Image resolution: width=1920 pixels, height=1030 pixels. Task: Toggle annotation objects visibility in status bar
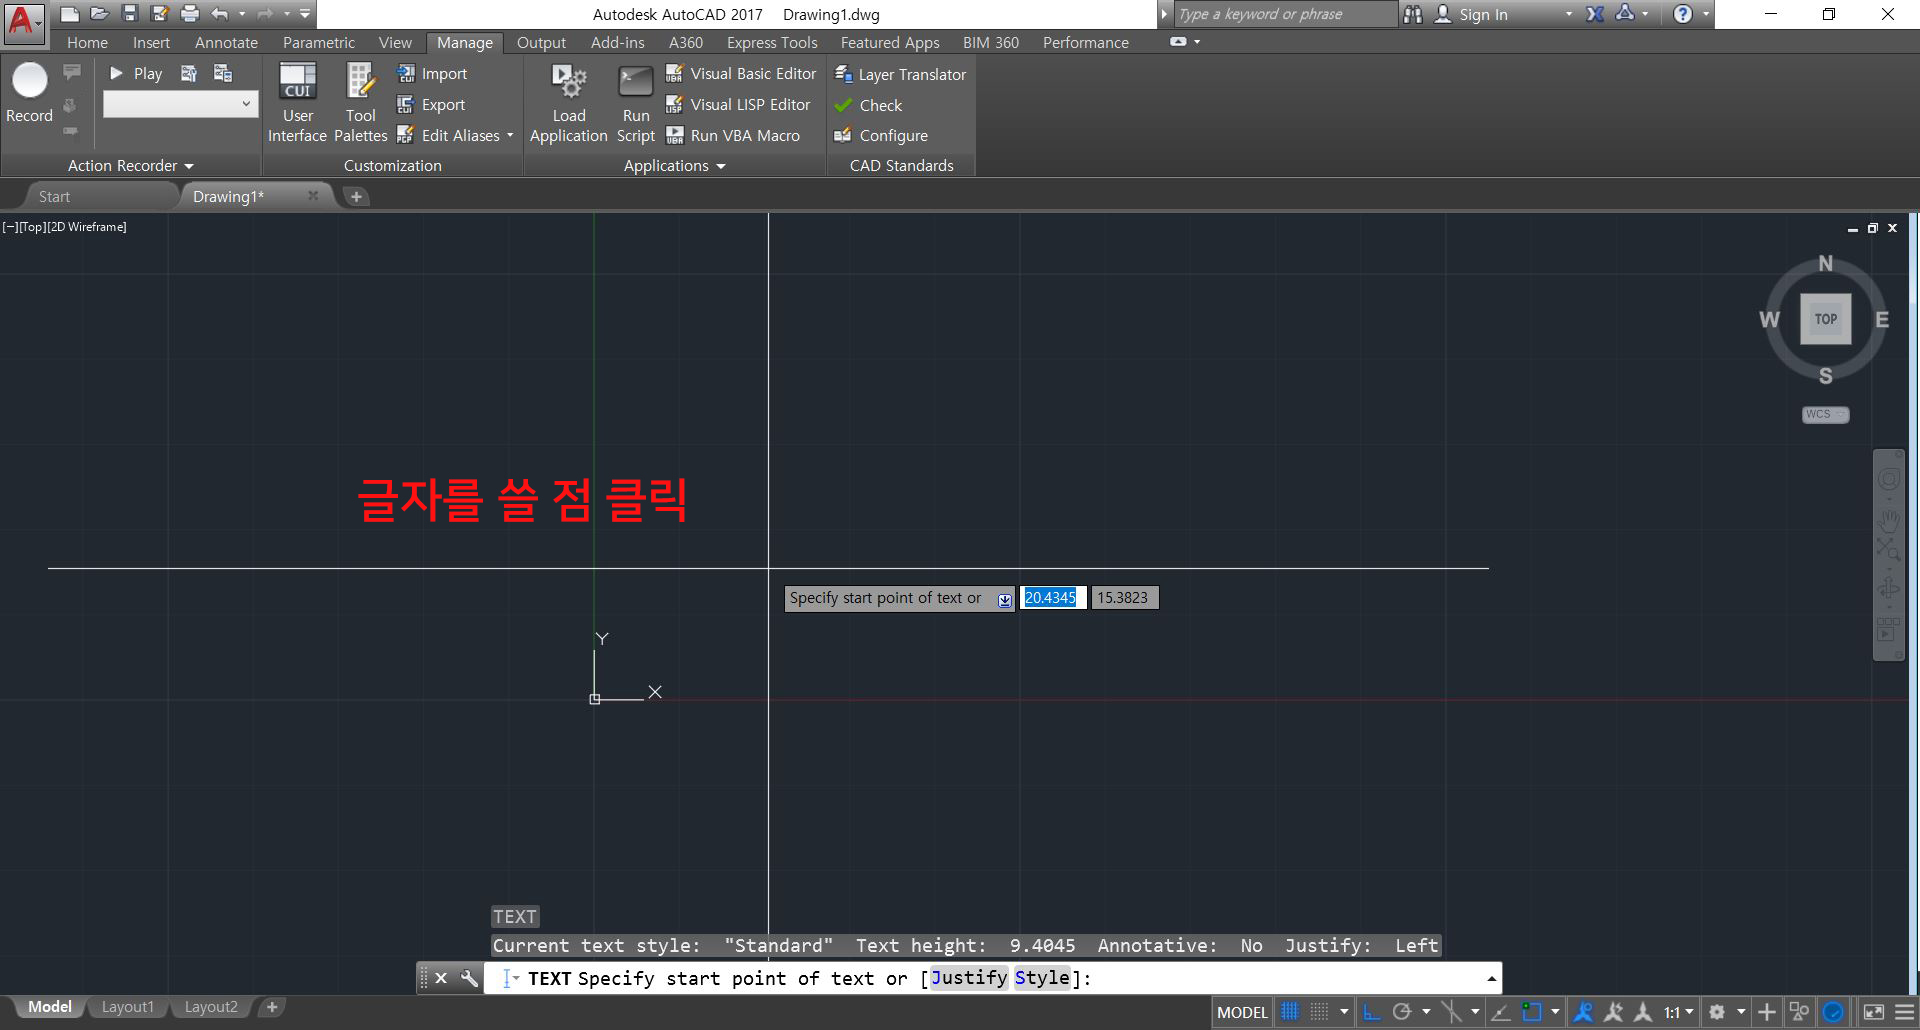coord(1583,1012)
